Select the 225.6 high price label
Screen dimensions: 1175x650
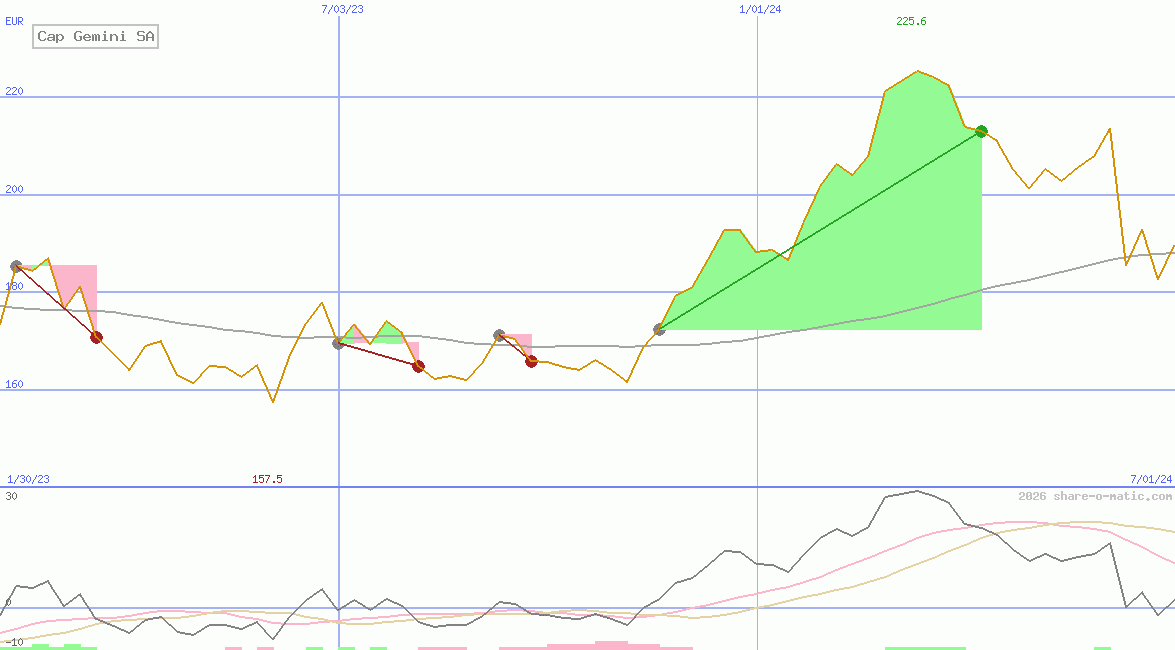click(911, 21)
